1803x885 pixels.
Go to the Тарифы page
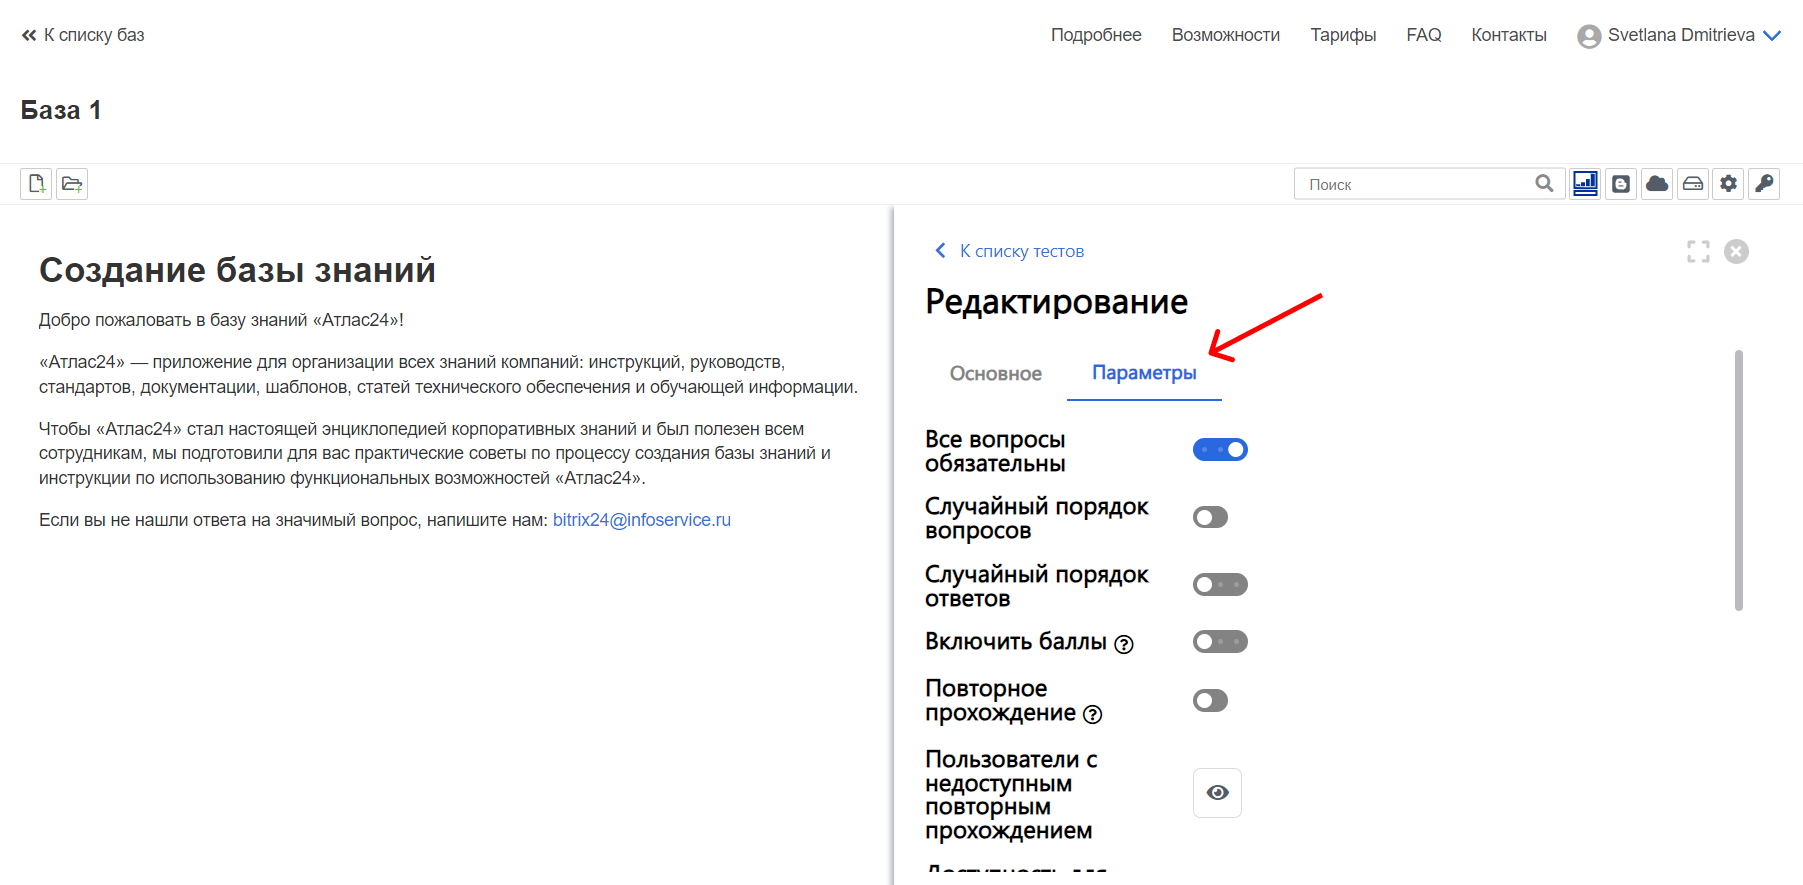point(1343,35)
